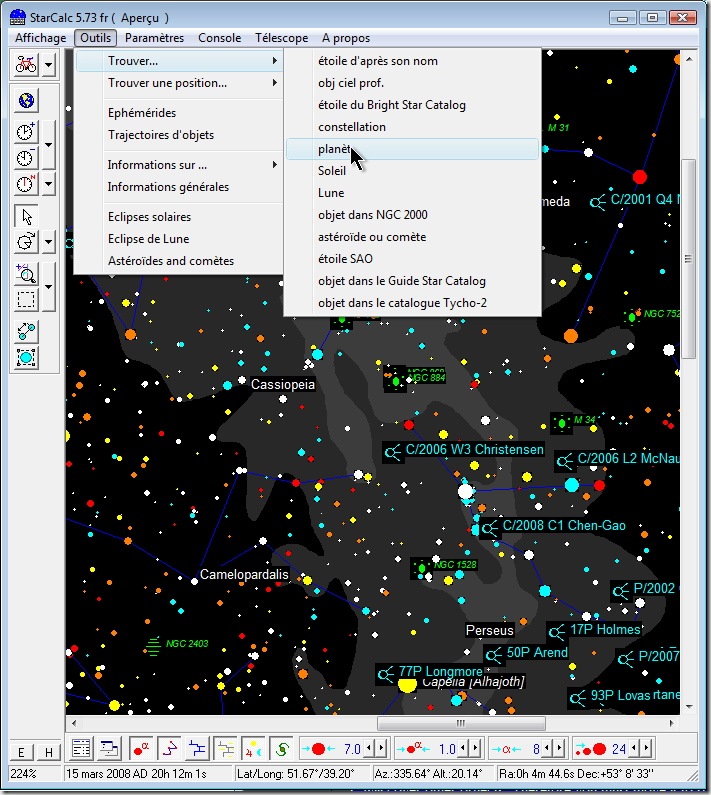The height and width of the screenshot is (795, 711).
Task: Open the Paramètres menu
Action: 154,38
